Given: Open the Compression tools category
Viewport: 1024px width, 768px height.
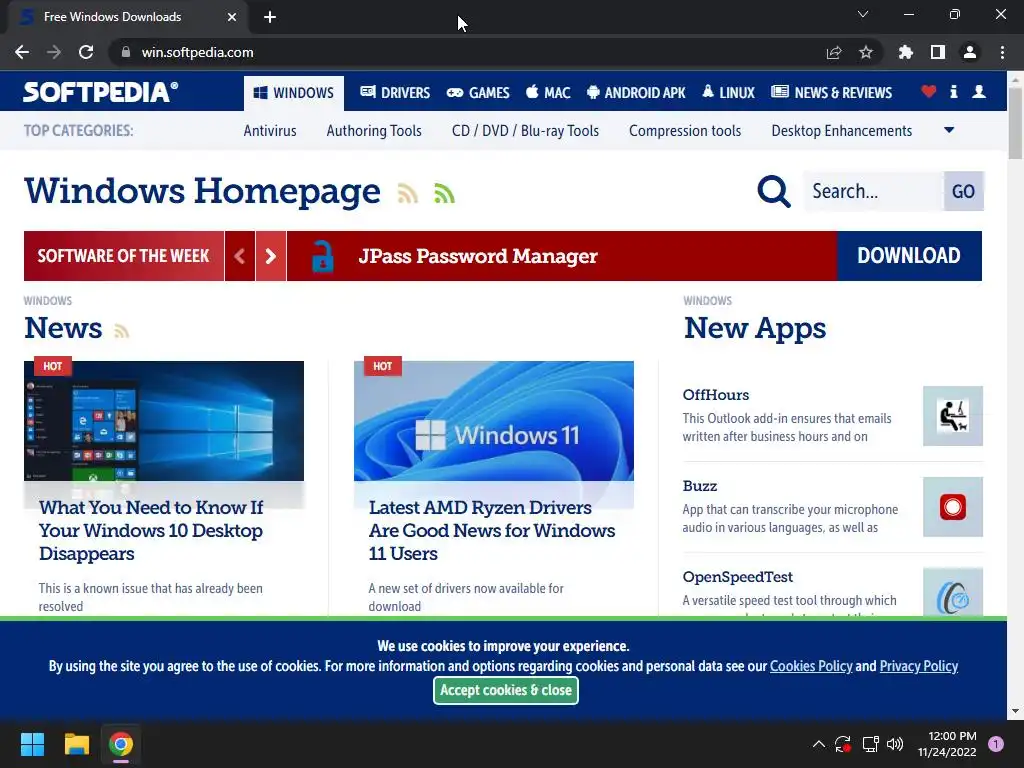Looking at the screenshot, I should tap(685, 131).
